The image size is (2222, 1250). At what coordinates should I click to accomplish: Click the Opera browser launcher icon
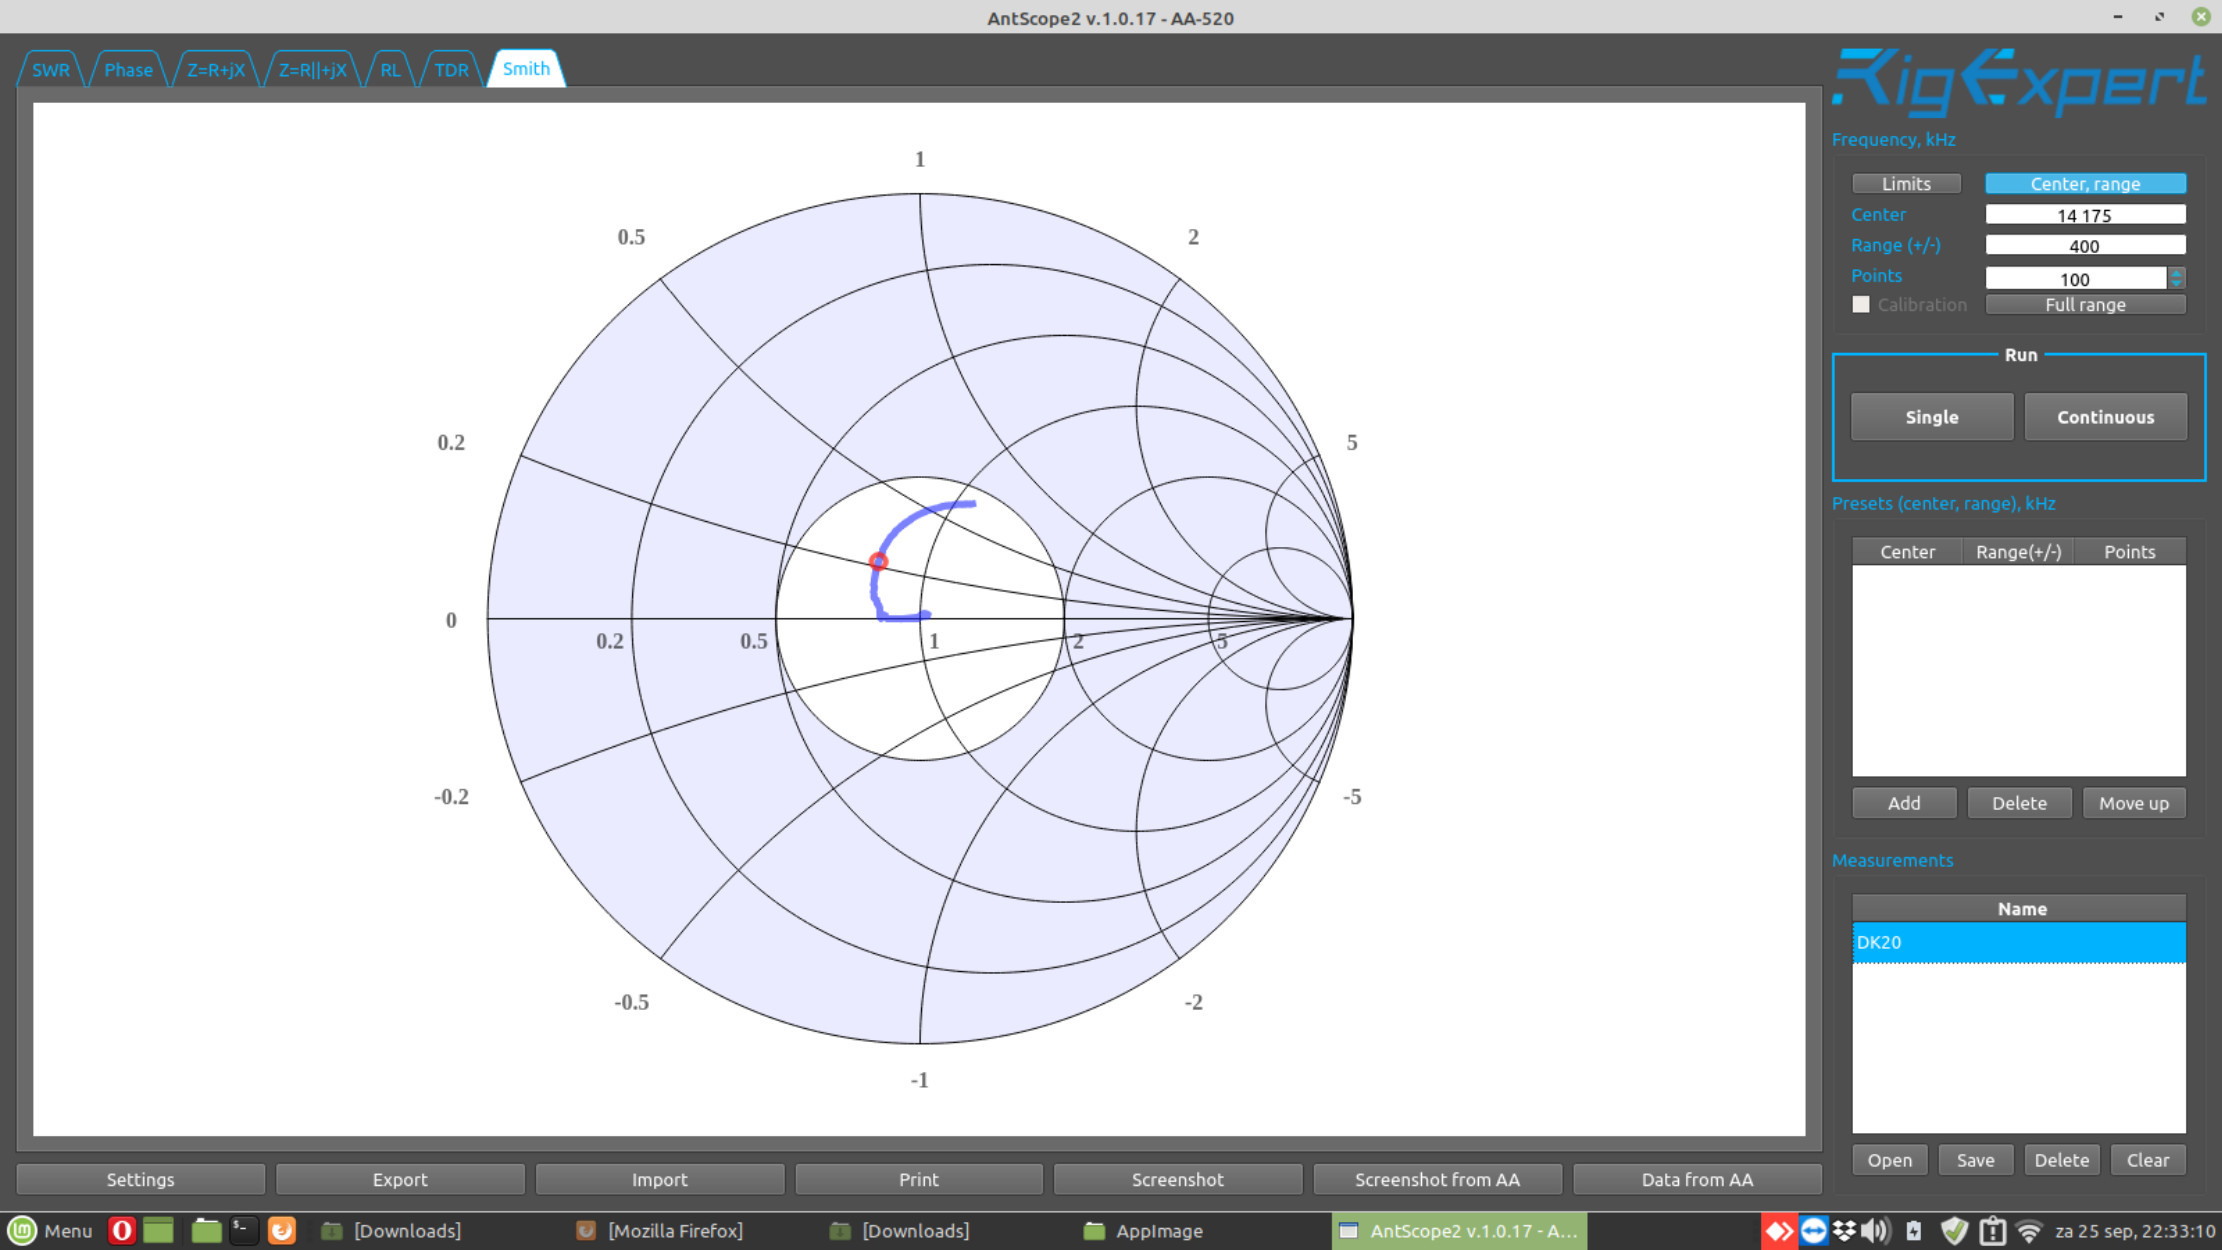[x=121, y=1230]
